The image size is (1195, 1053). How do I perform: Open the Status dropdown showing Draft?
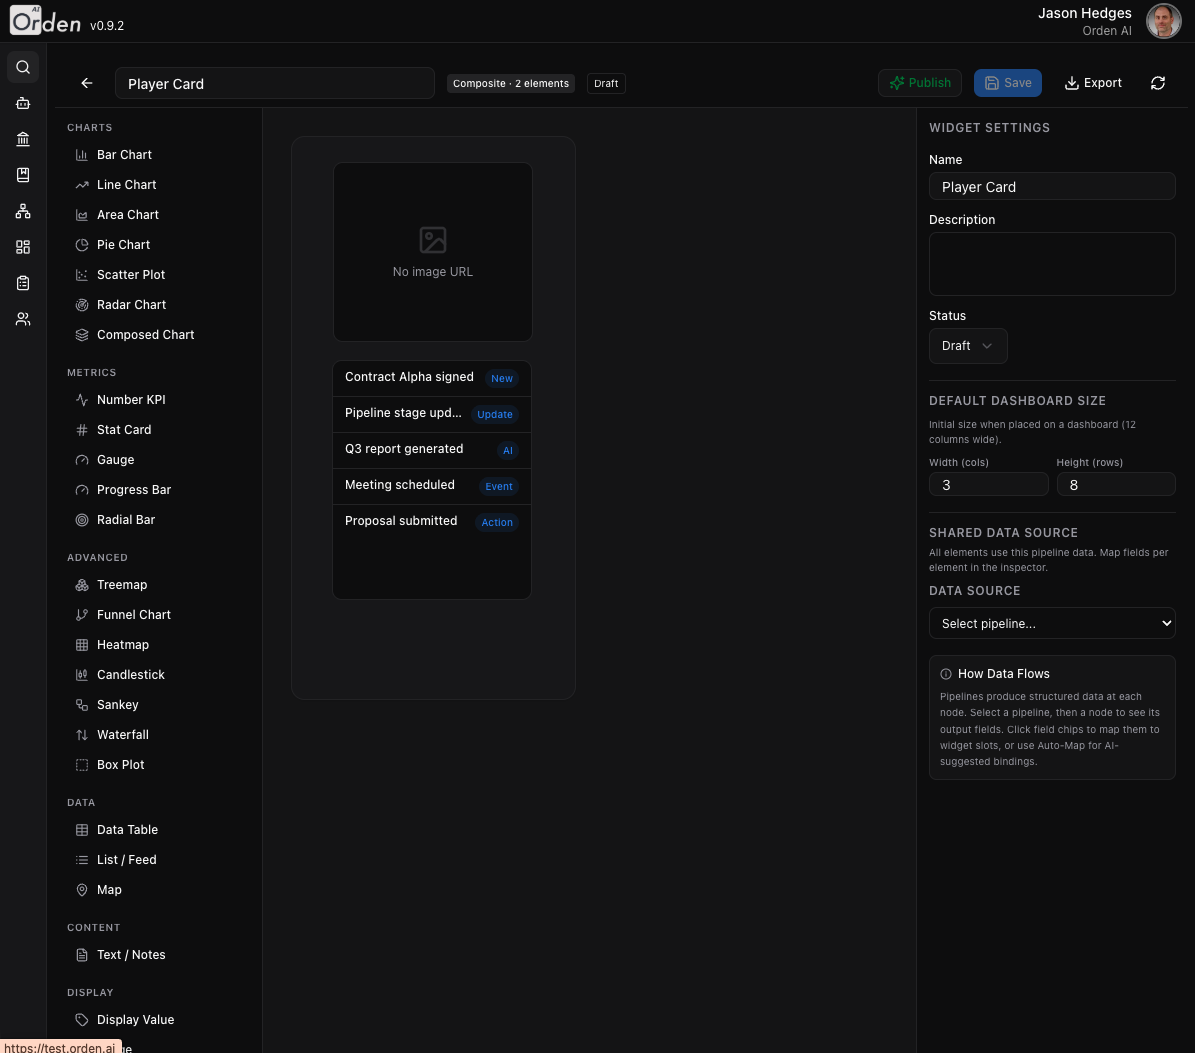point(967,346)
